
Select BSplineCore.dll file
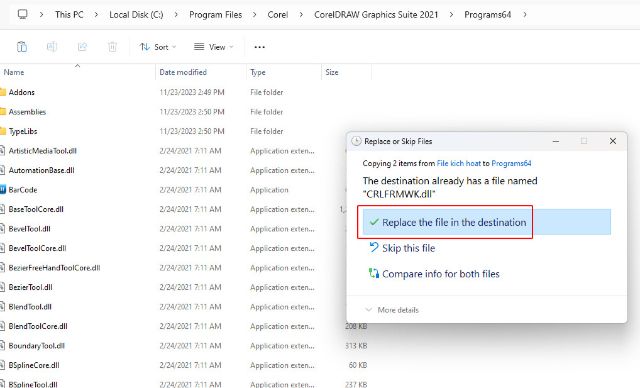pyautogui.click(x=34, y=365)
